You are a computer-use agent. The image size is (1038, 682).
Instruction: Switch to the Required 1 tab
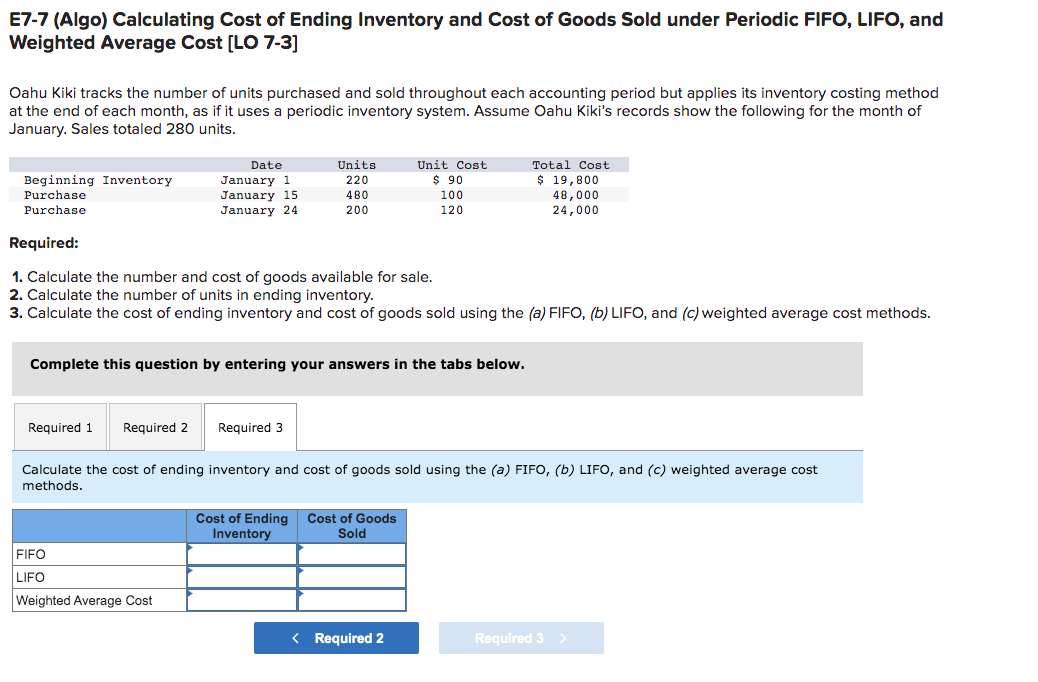pyautogui.click(x=60, y=427)
